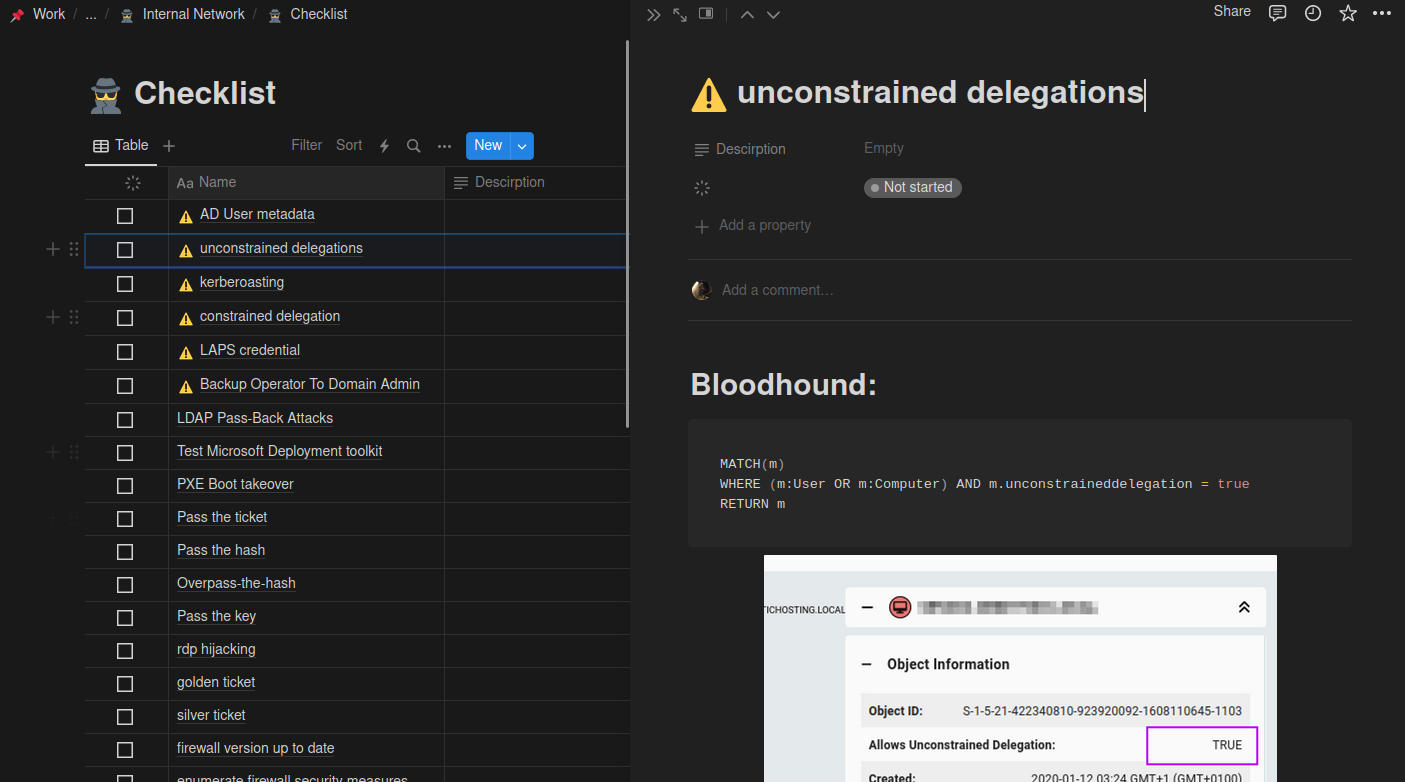Star this page as favorite

(x=1348, y=13)
